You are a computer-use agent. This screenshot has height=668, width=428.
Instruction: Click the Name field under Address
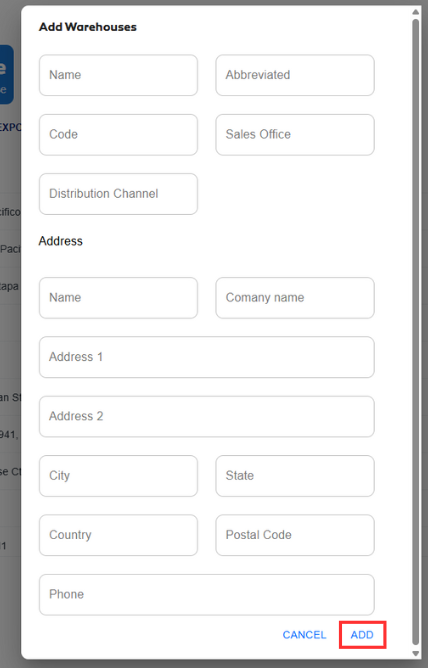(x=118, y=298)
